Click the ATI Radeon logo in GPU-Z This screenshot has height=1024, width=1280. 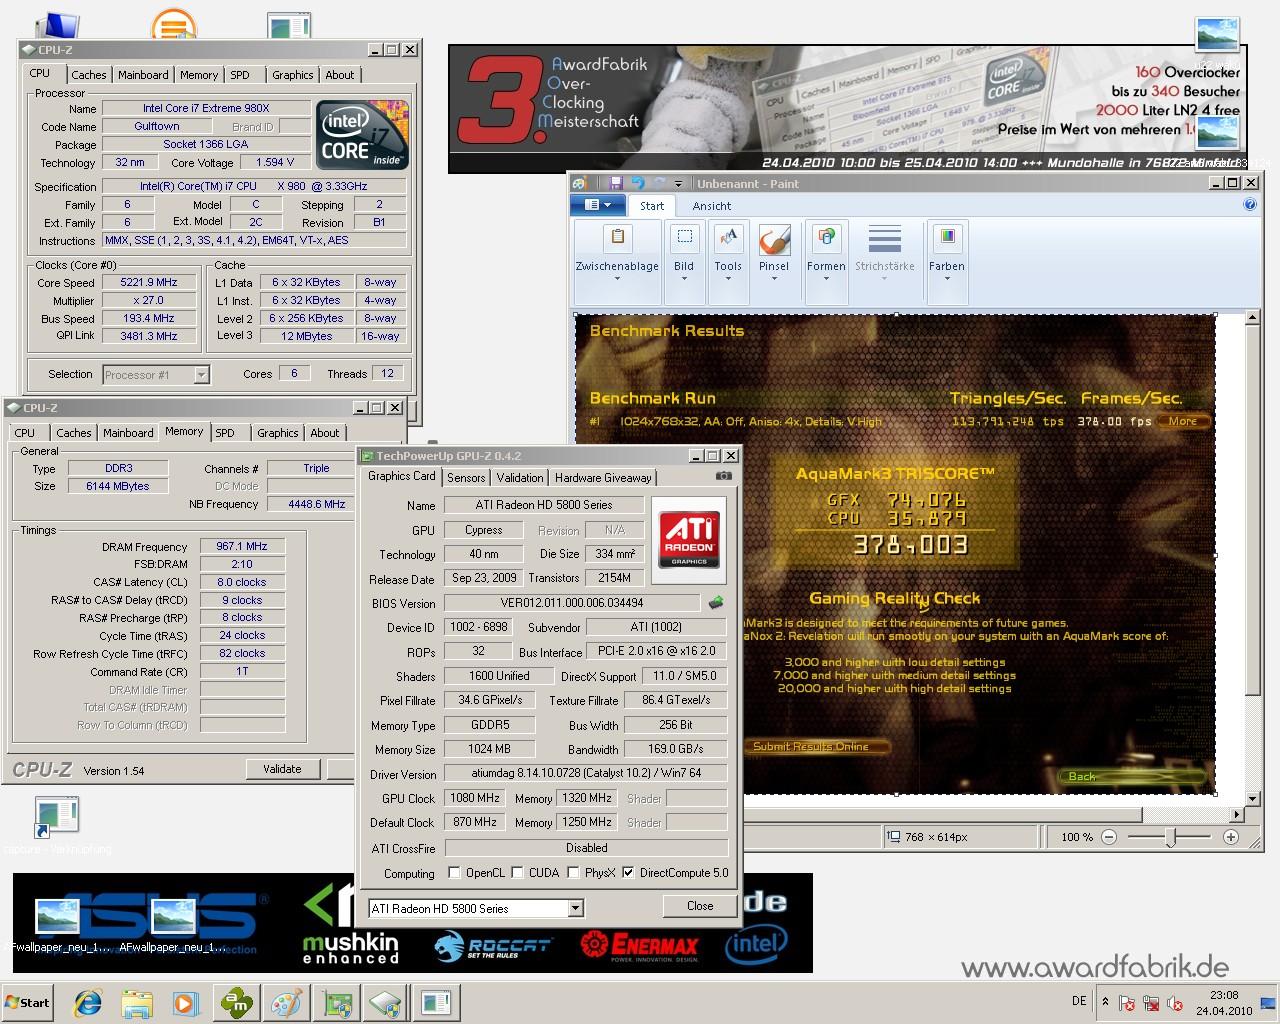[x=689, y=539]
